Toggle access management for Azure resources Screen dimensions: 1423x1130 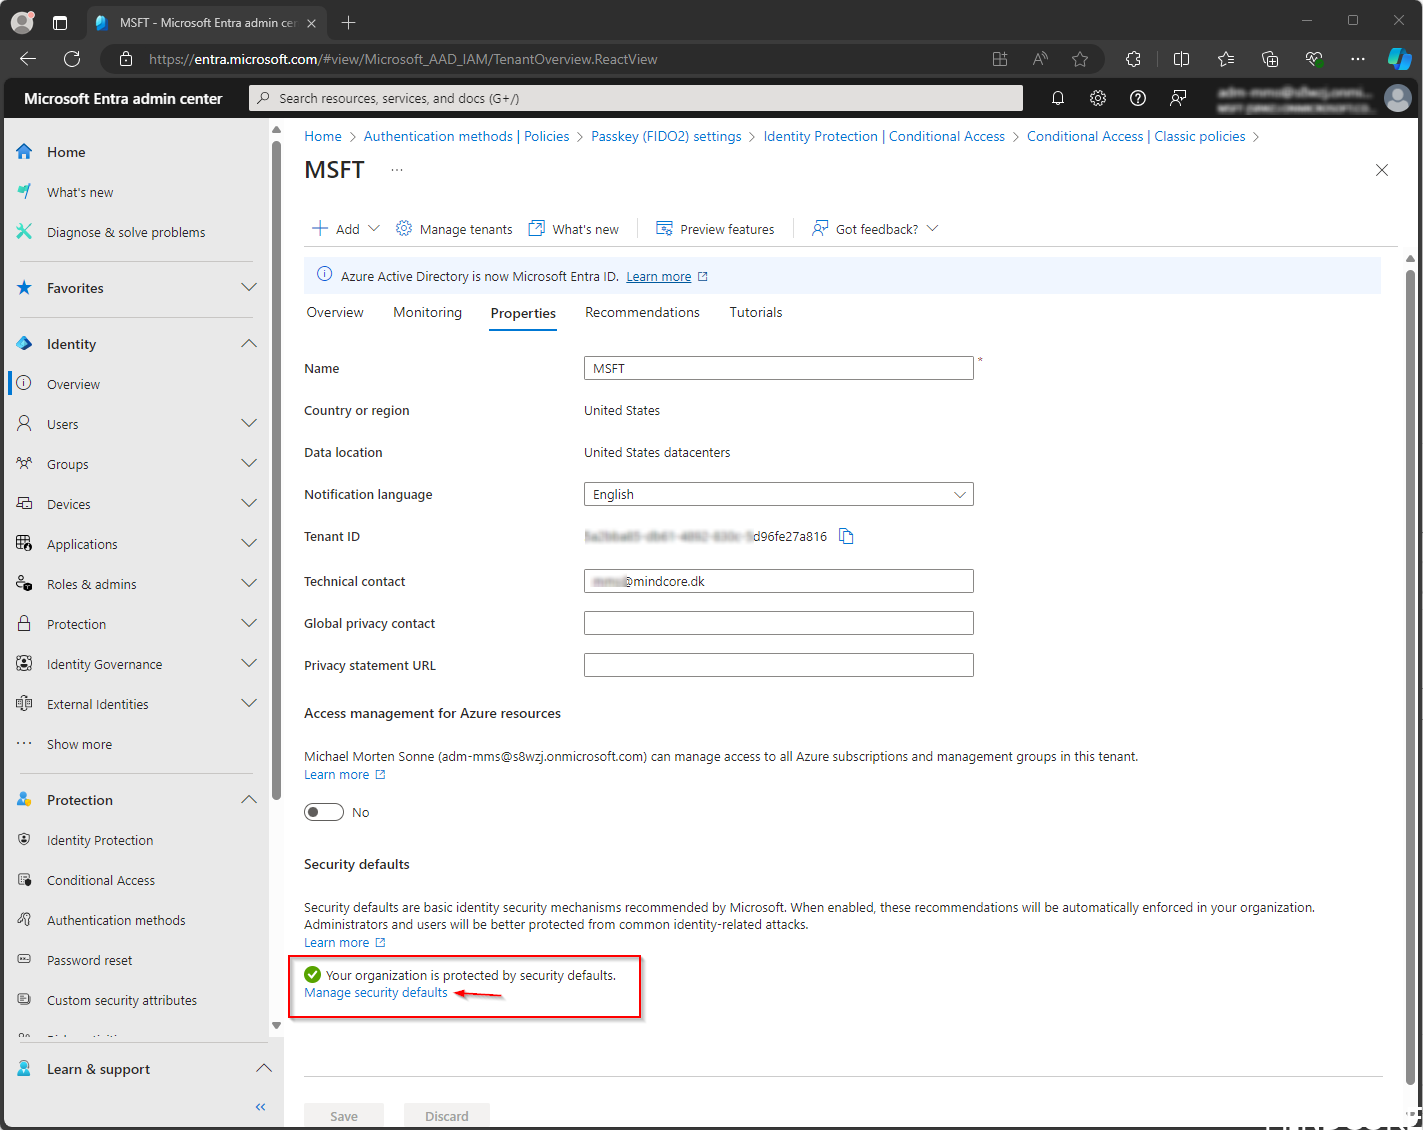324,812
